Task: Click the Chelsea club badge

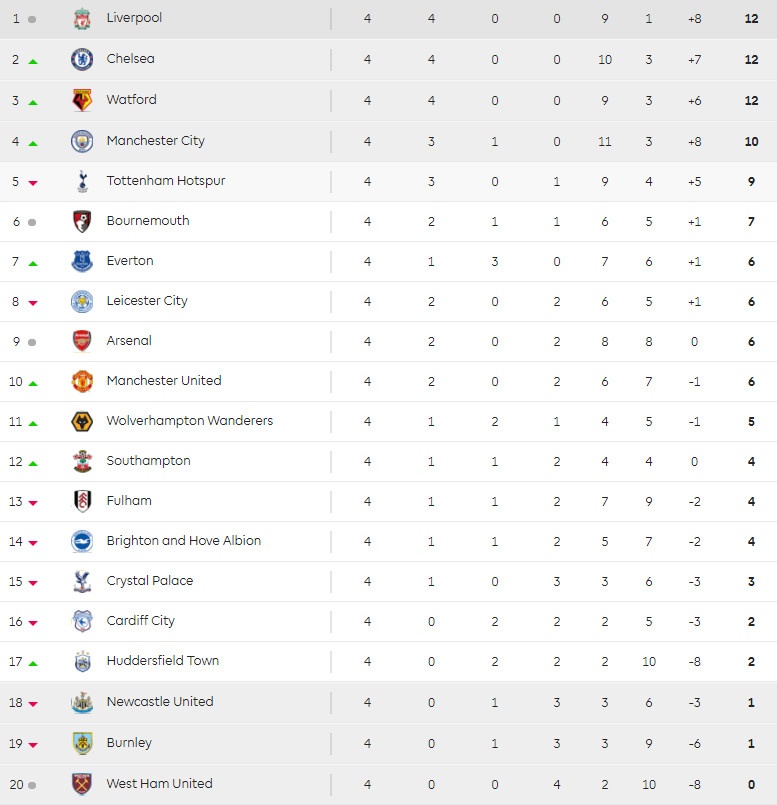Action: pyautogui.click(x=82, y=59)
